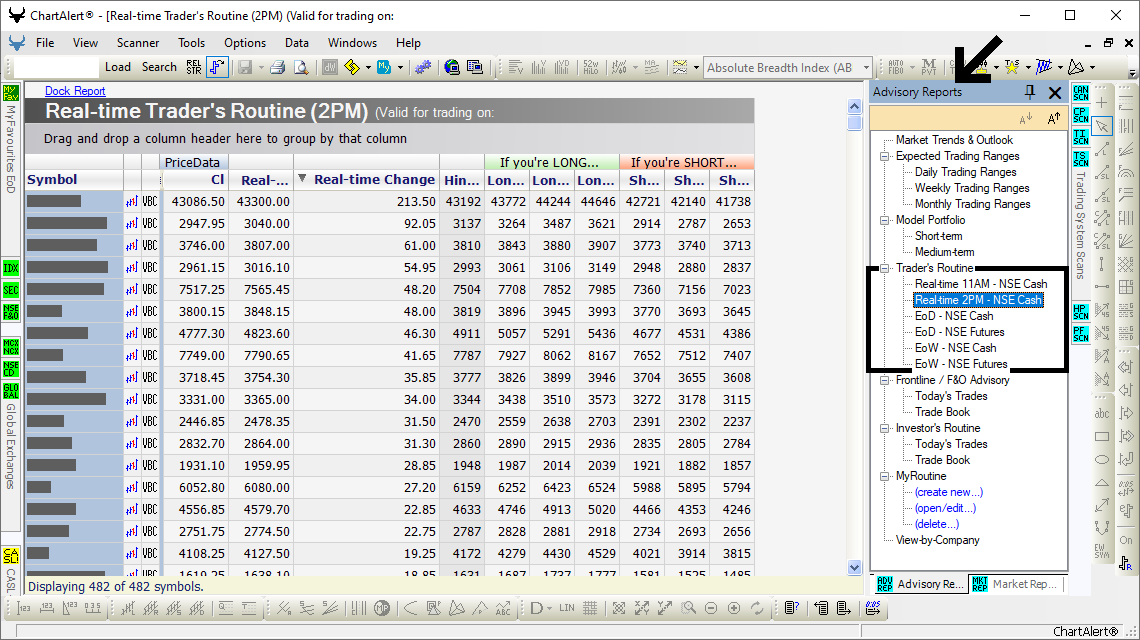
Task: Collapse the Trader's Routine tree node
Action: tap(885, 268)
